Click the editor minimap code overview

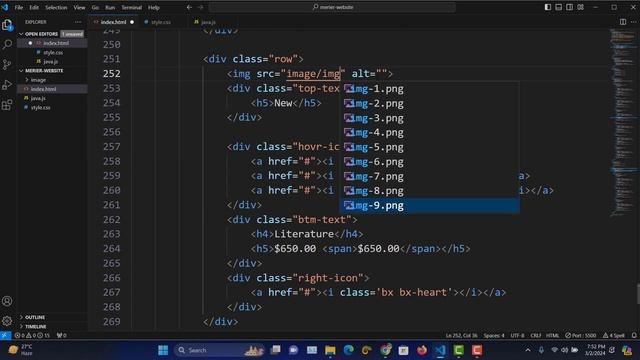click(x=624, y=122)
